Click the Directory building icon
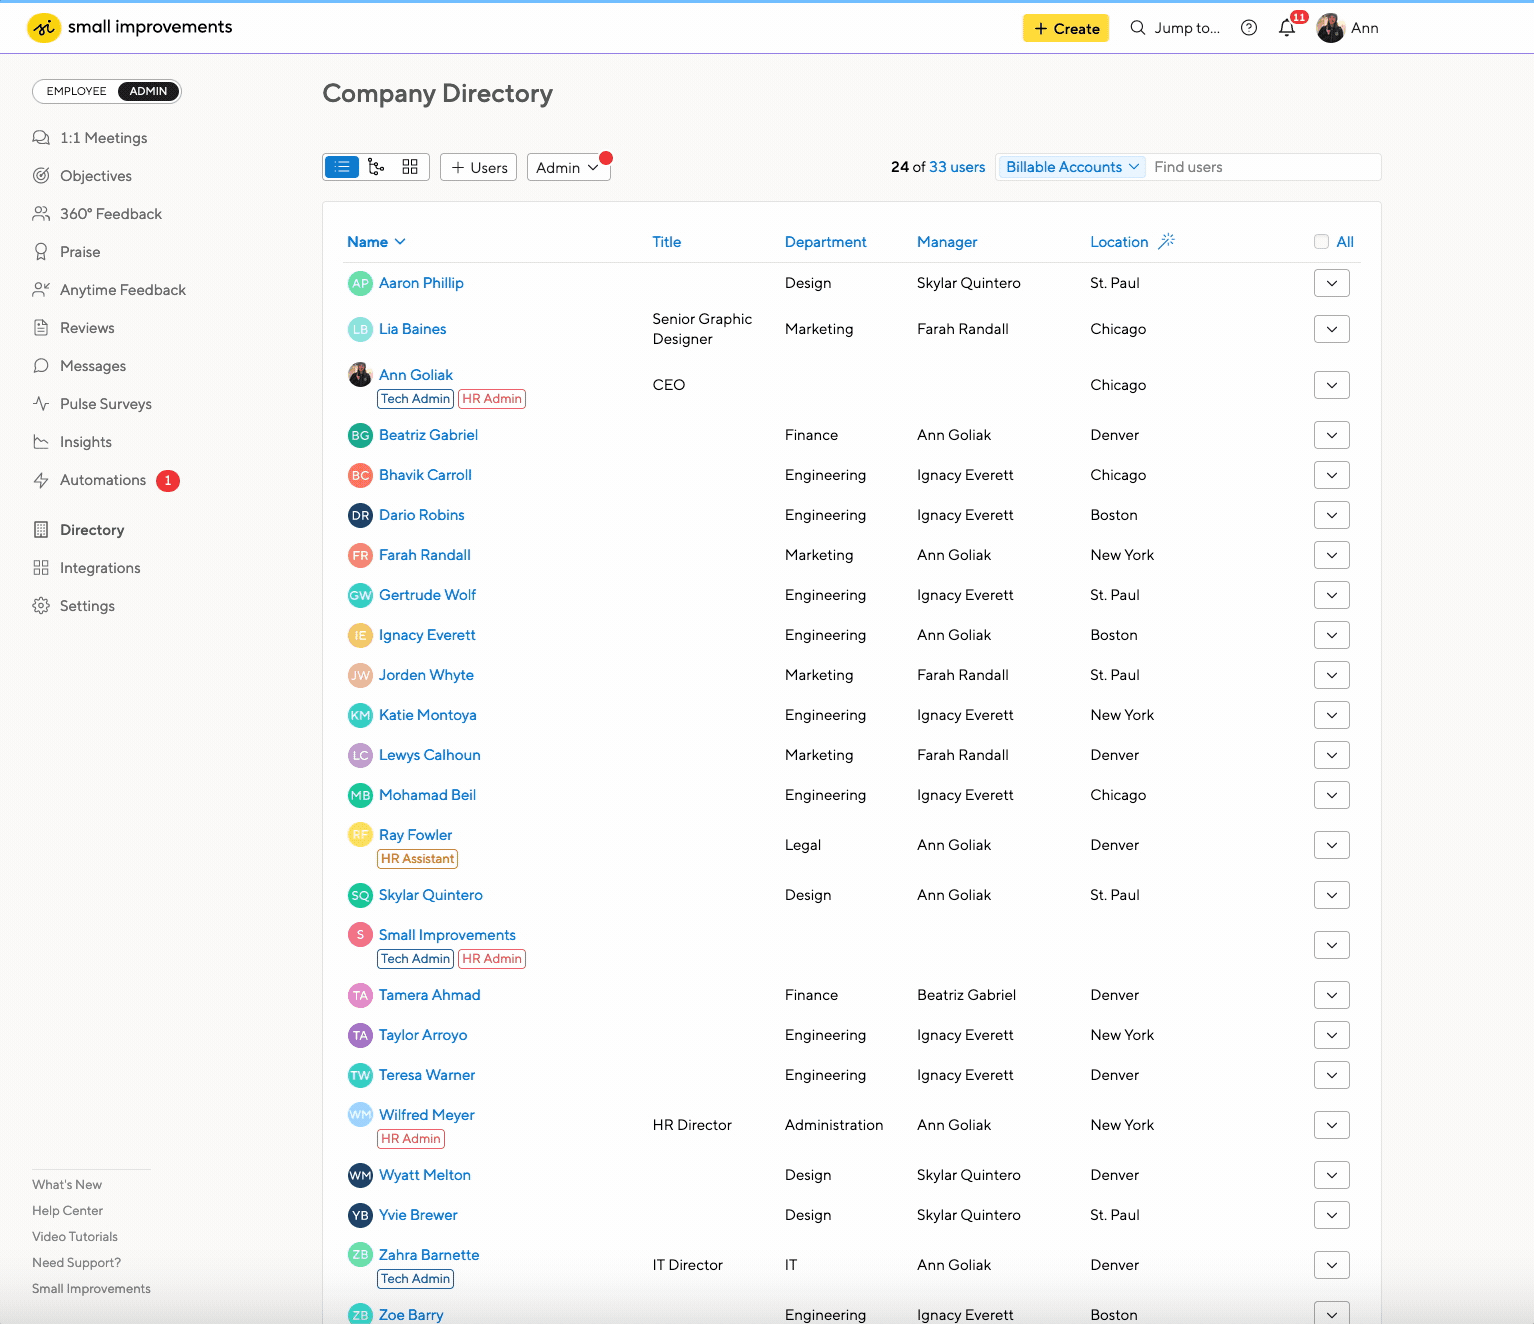 point(41,529)
